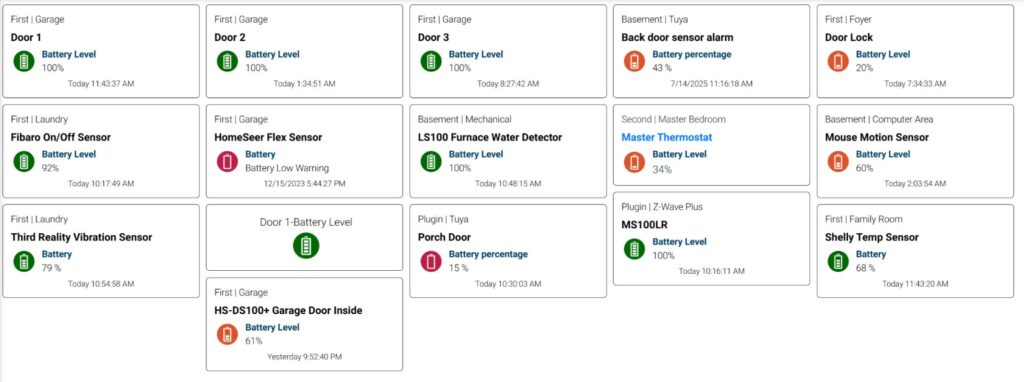Click the MS100LR full battery icon
The width and height of the screenshot is (1024, 382).
[634, 249]
